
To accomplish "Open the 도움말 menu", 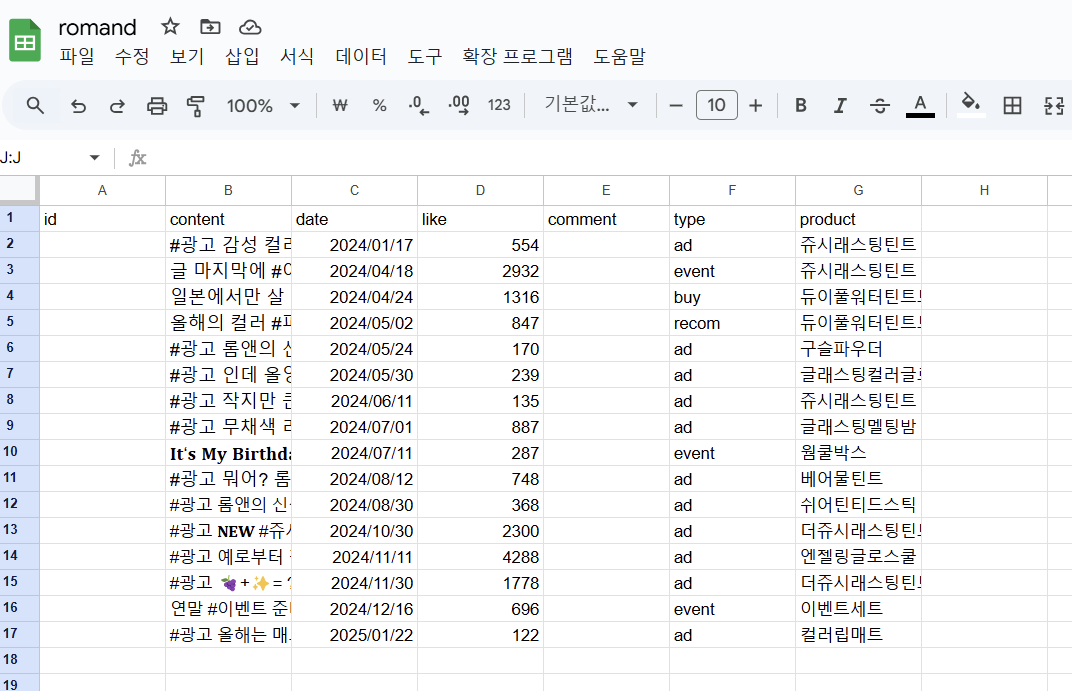I will point(619,57).
